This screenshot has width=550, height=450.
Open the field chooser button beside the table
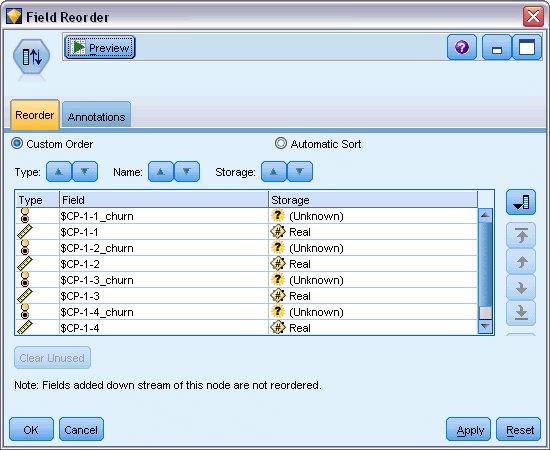[521, 202]
